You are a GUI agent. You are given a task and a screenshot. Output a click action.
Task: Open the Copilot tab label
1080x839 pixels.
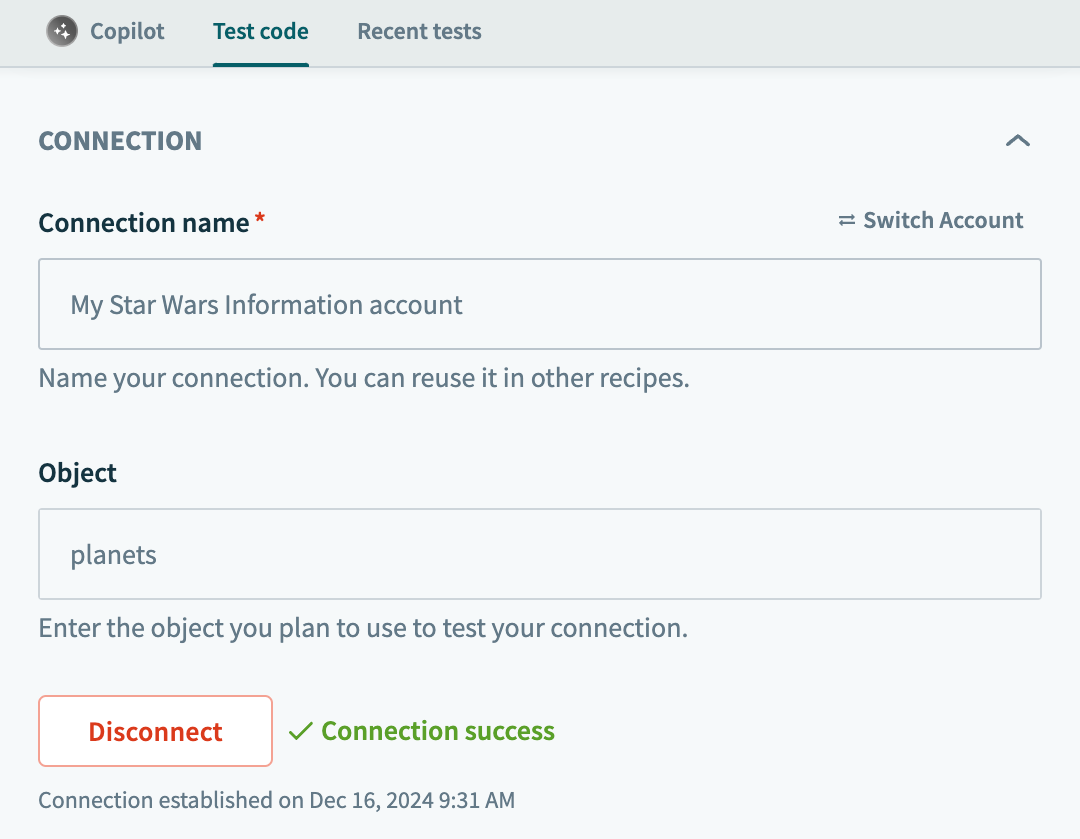click(127, 32)
